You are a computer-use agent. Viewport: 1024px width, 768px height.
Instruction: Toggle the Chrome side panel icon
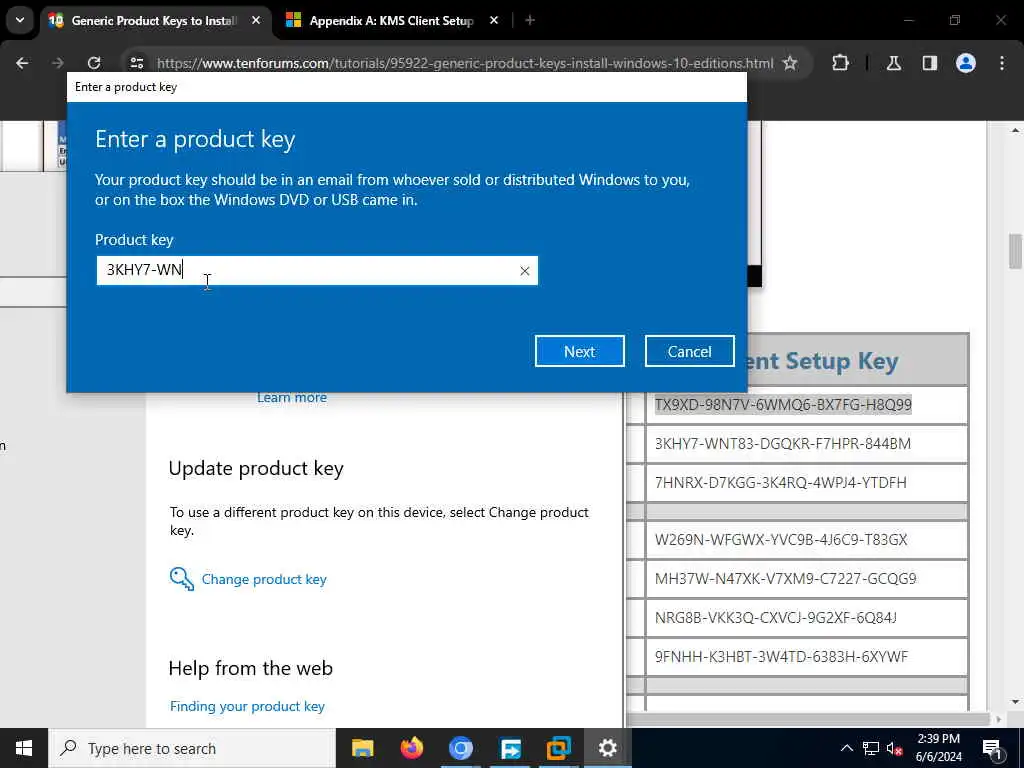click(930, 63)
